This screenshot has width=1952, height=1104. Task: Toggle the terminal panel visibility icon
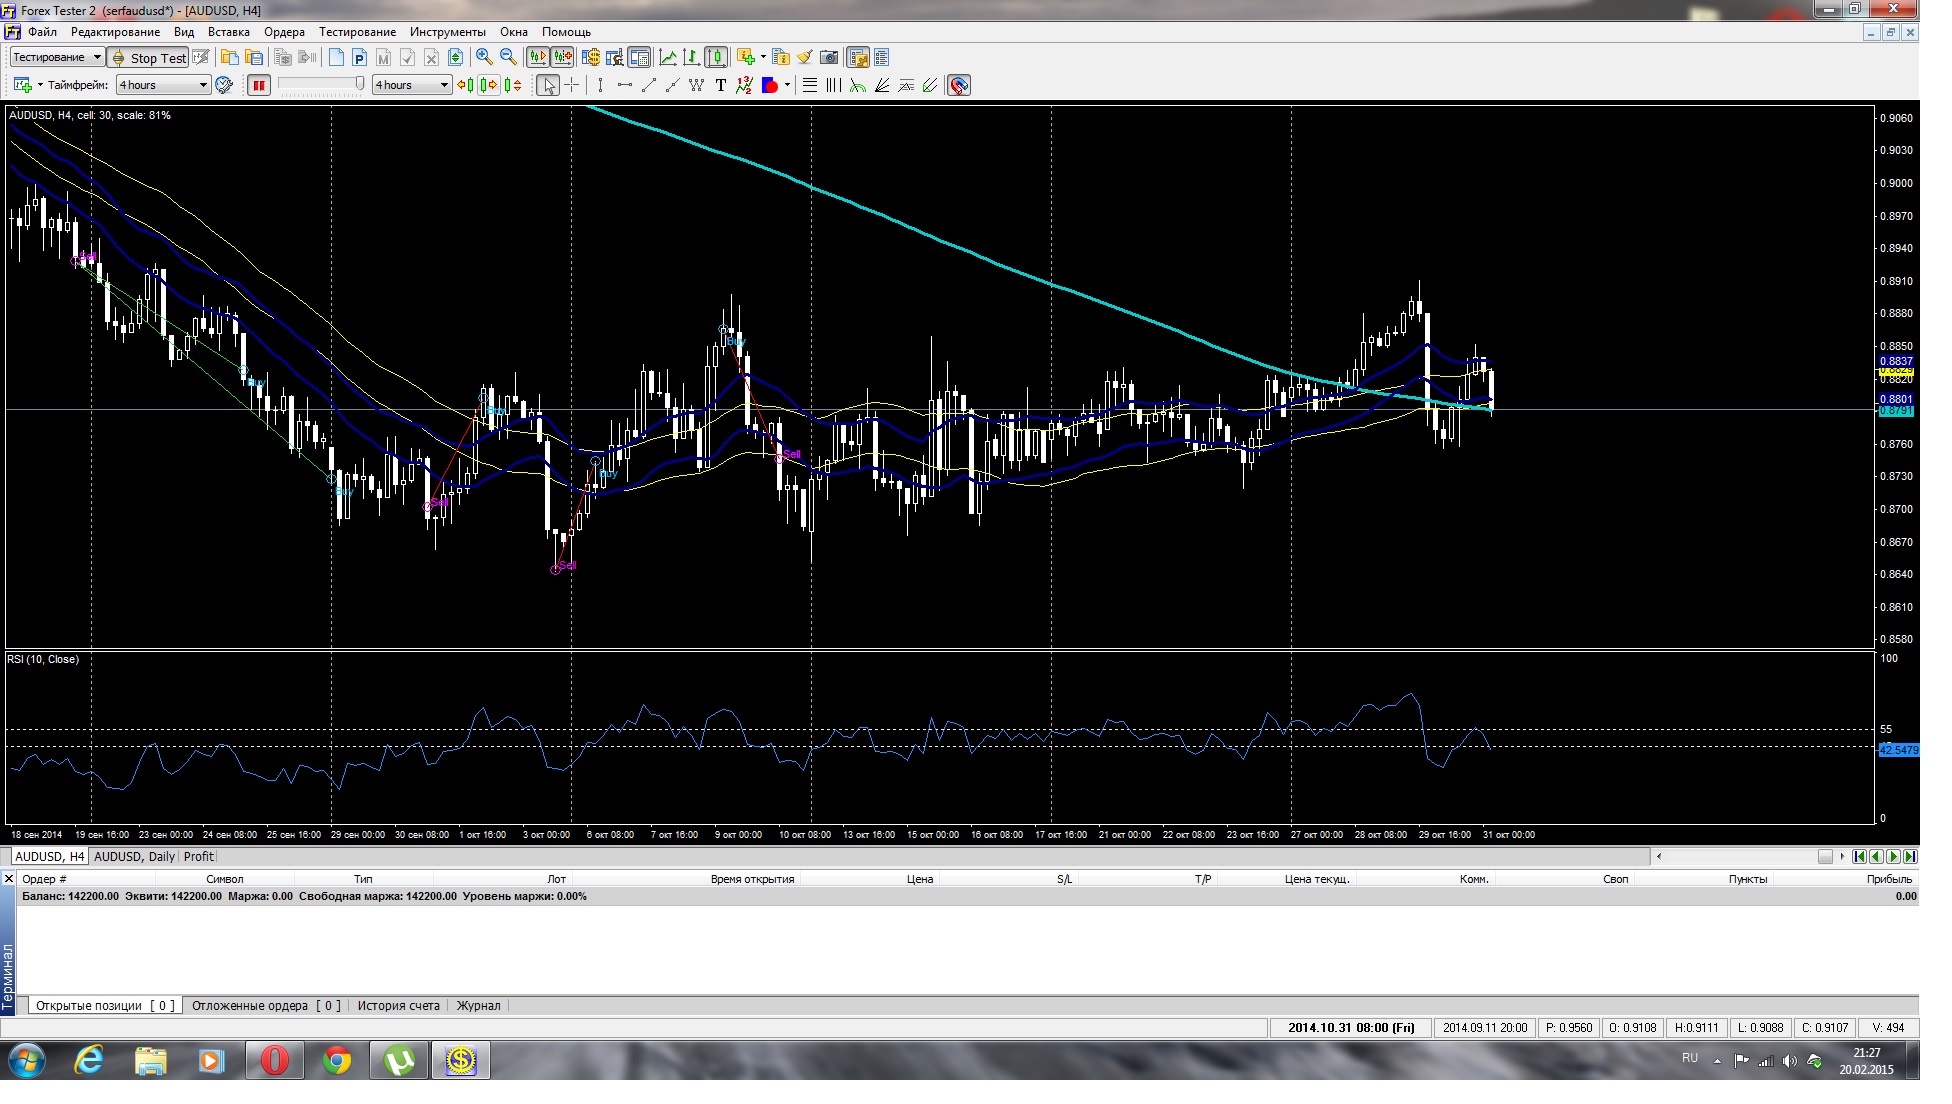[857, 57]
